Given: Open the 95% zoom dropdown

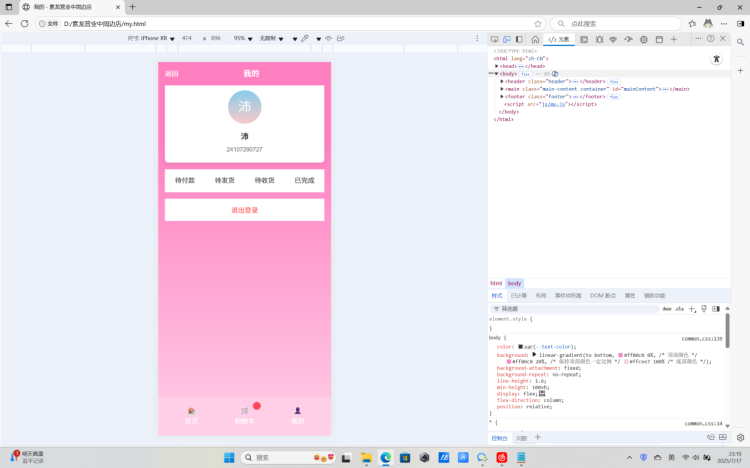Looking at the screenshot, I should click(x=243, y=38).
